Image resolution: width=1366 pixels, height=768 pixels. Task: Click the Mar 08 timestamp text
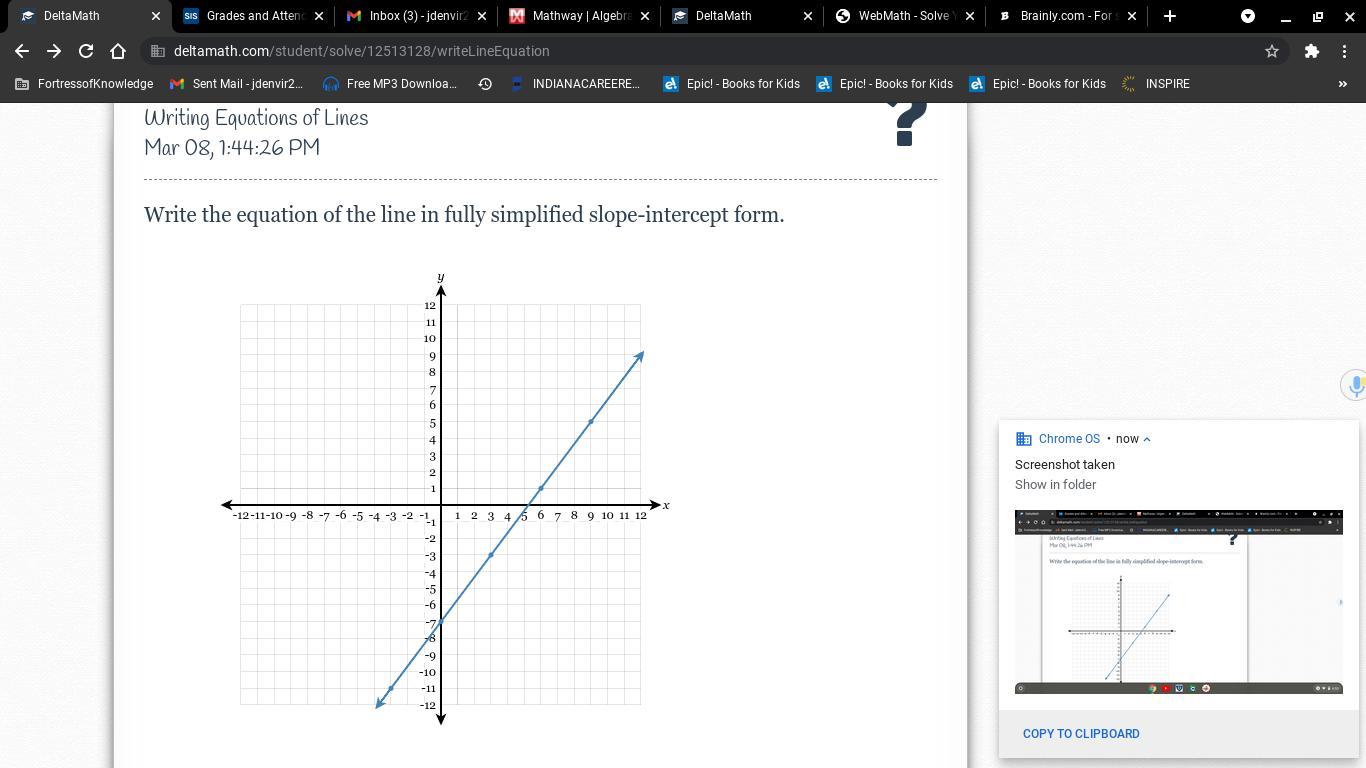tap(232, 148)
